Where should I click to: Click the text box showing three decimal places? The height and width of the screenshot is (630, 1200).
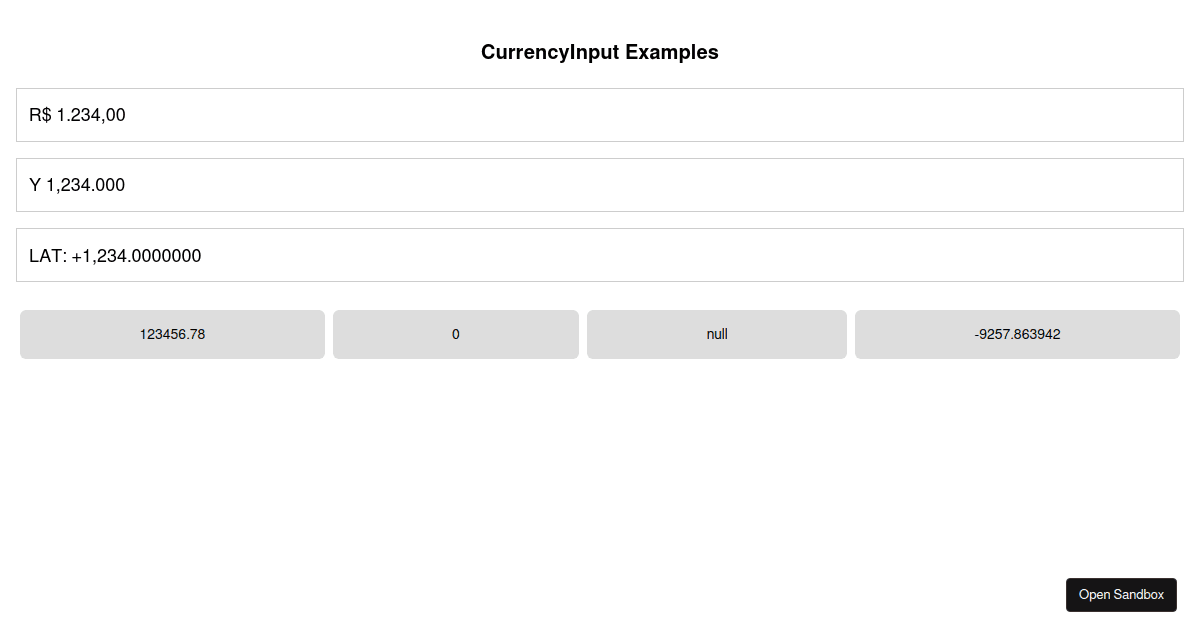point(600,185)
